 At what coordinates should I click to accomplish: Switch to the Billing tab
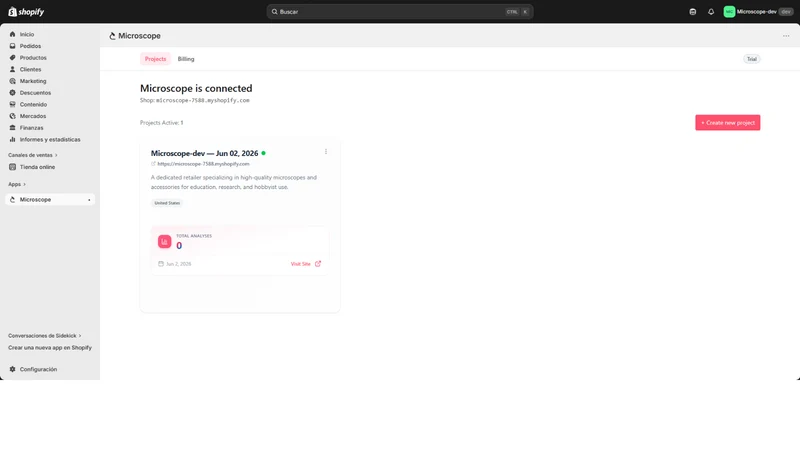[186, 59]
